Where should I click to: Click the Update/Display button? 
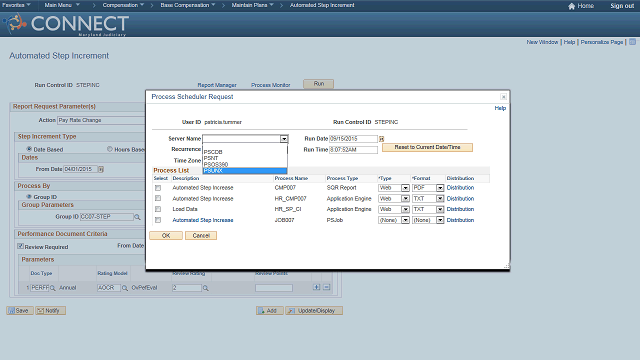(314, 311)
